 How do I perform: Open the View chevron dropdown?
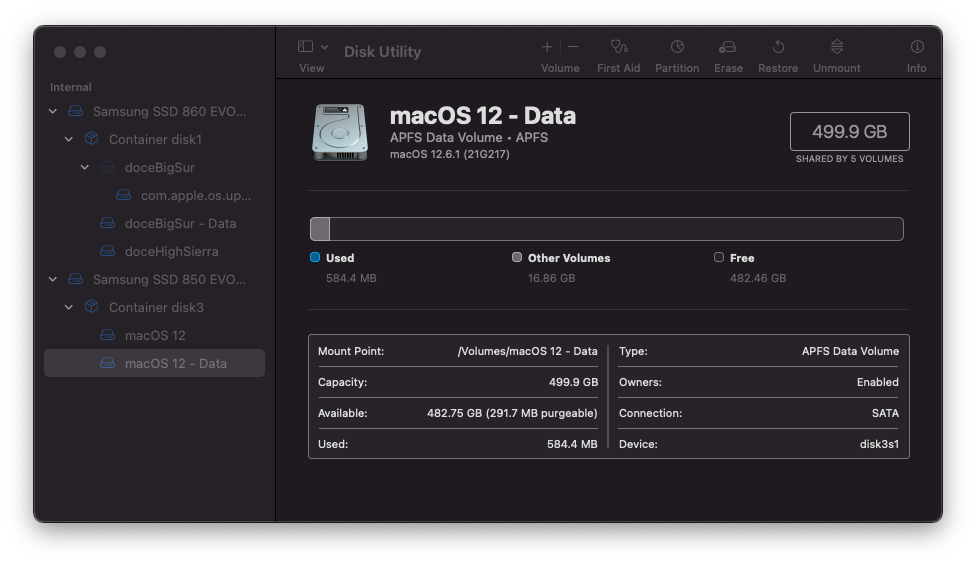(x=324, y=47)
